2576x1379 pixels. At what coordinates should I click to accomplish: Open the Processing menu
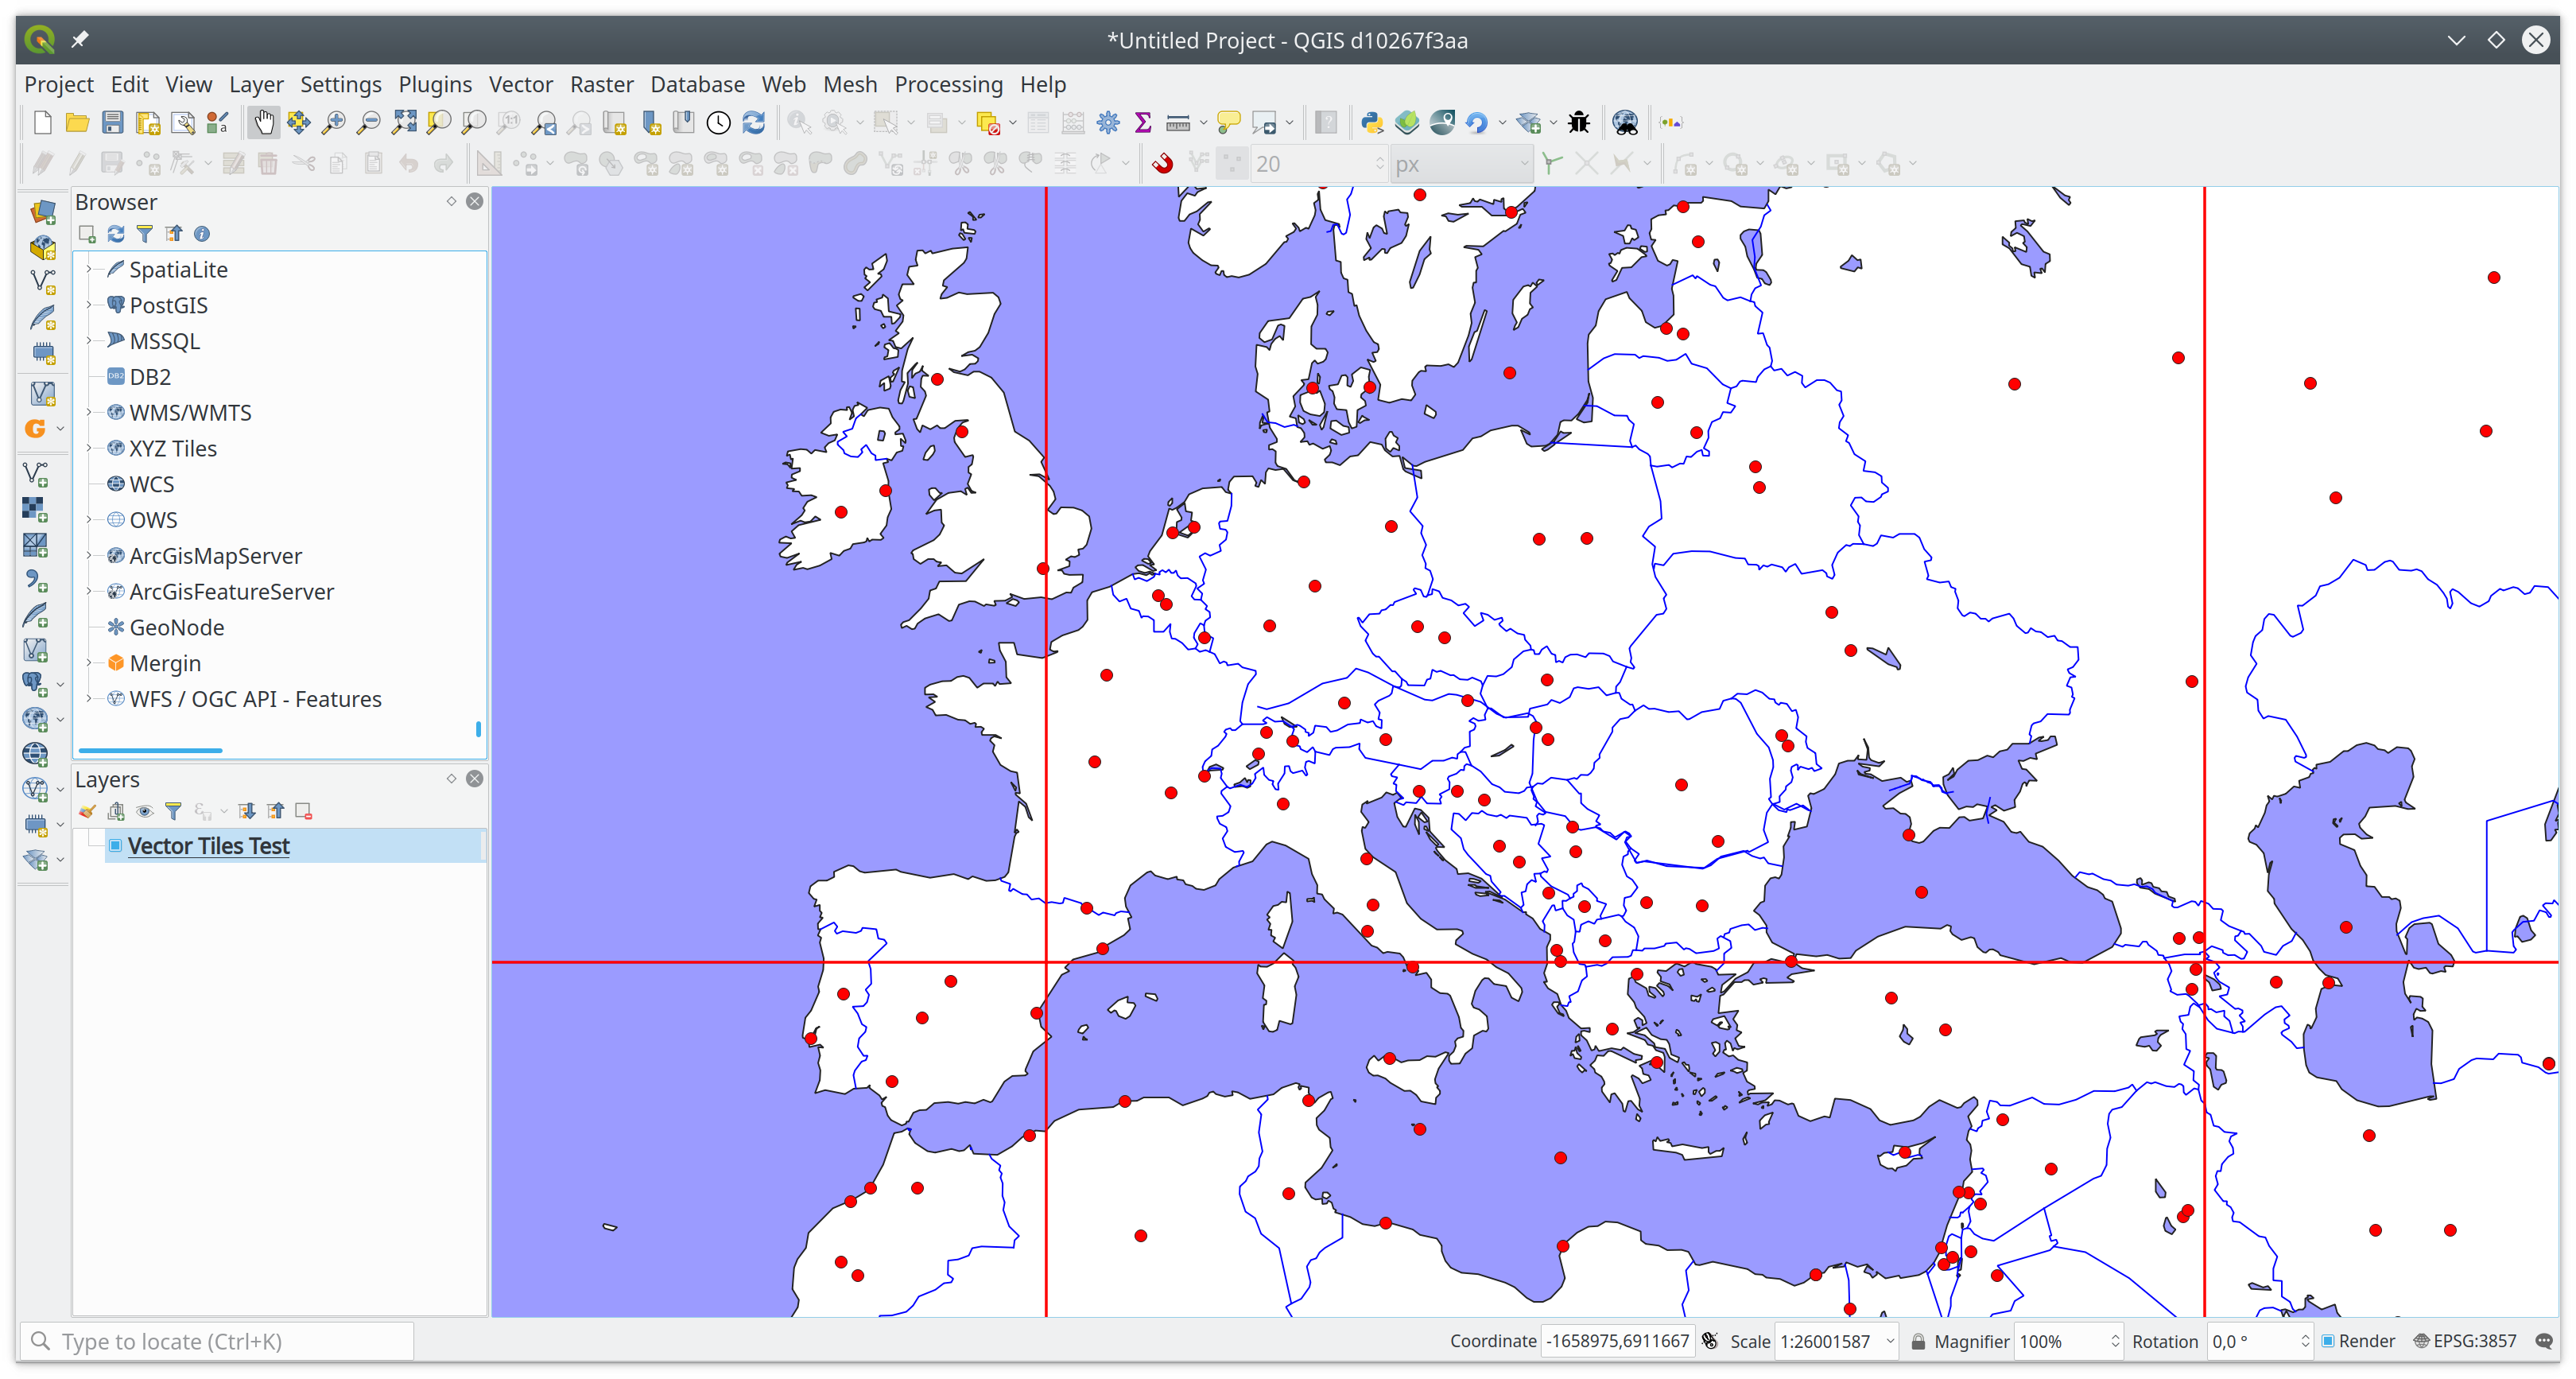[948, 84]
